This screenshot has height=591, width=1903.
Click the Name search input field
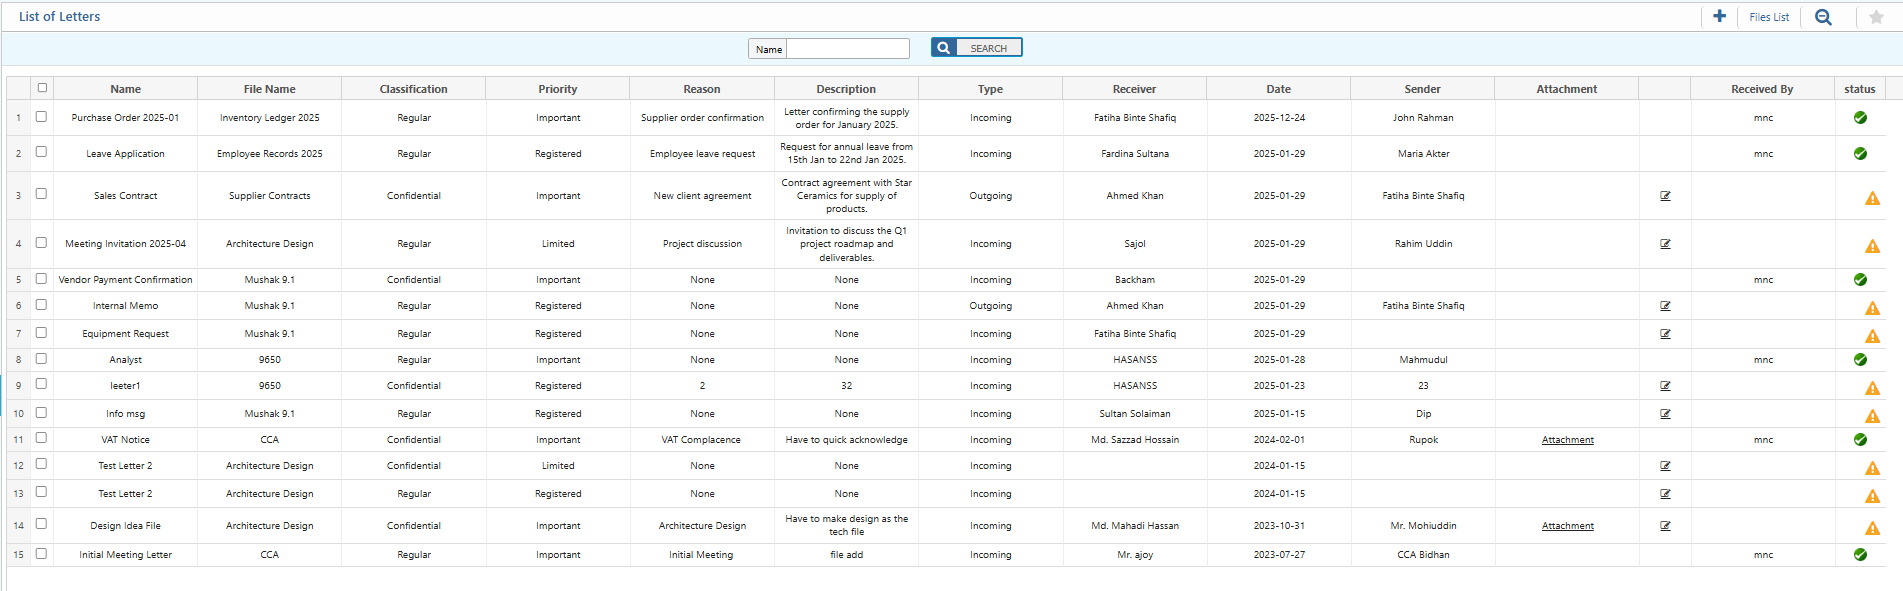[847, 49]
